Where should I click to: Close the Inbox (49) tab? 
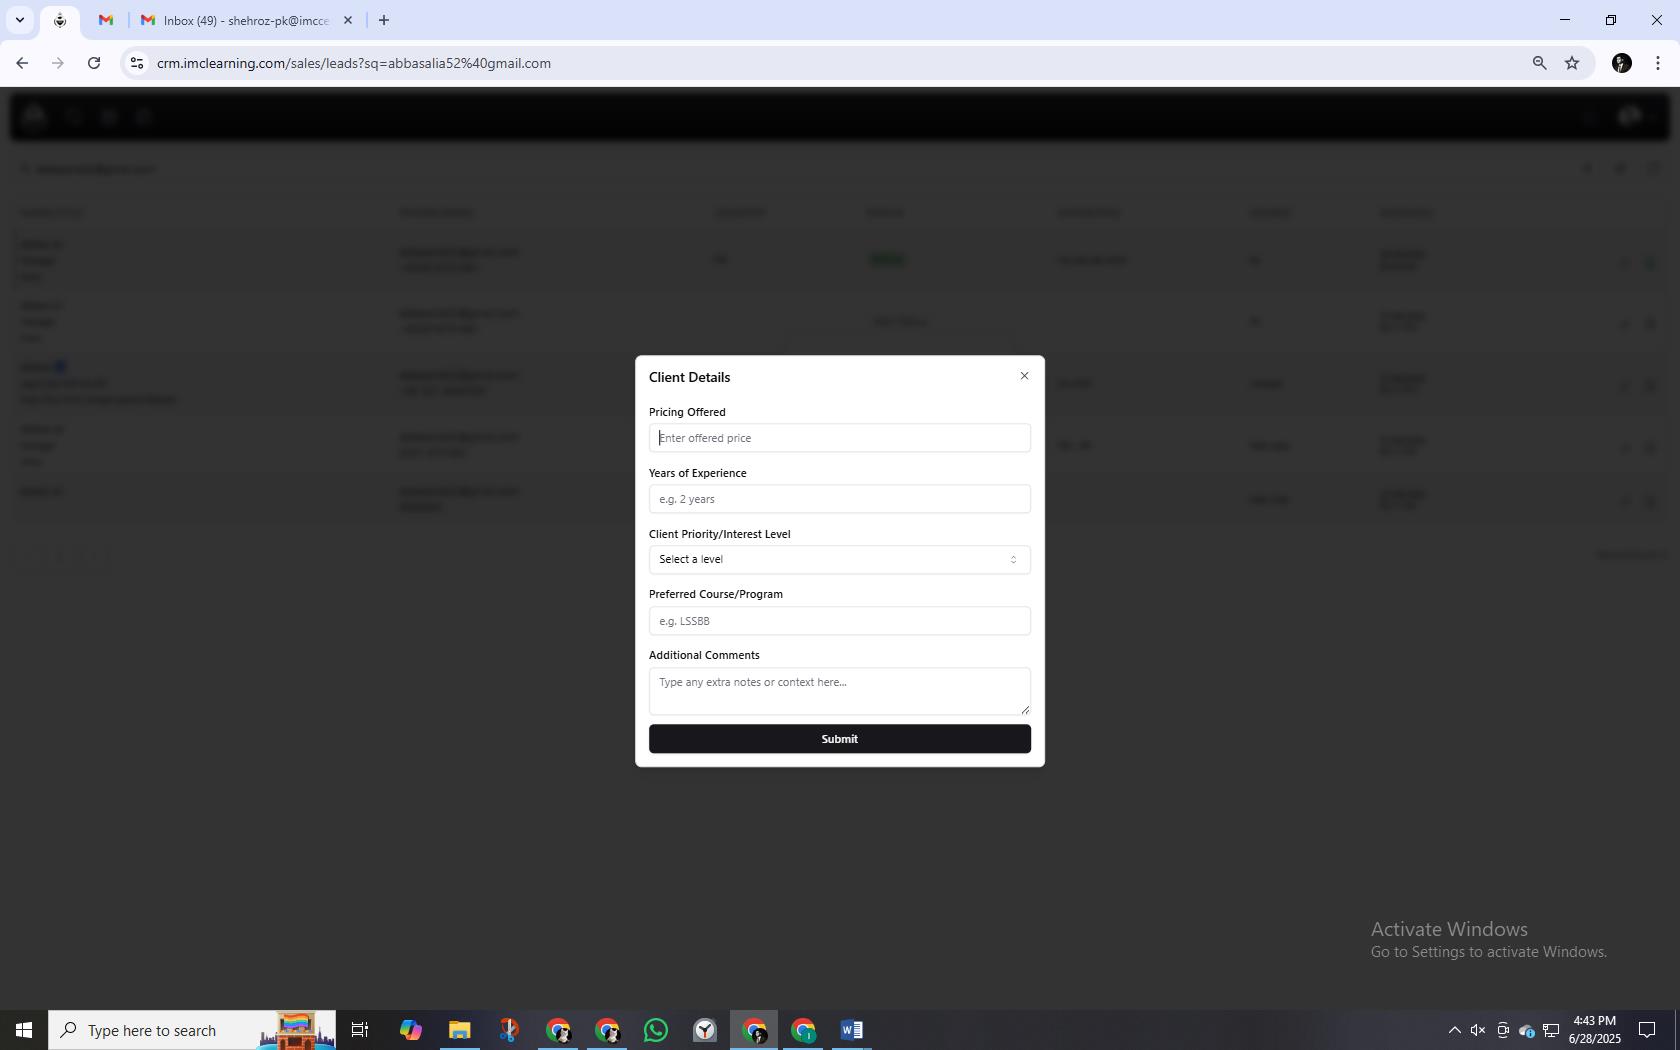pyautogui.click(x=348, y=20)
